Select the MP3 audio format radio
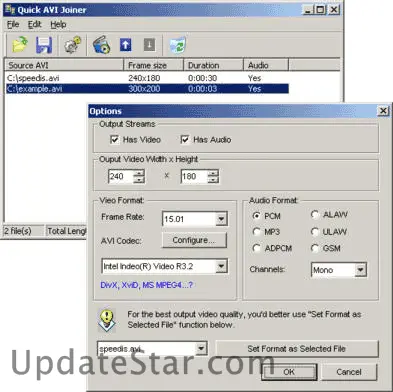The image size is (393, 392). pos(256,232)
